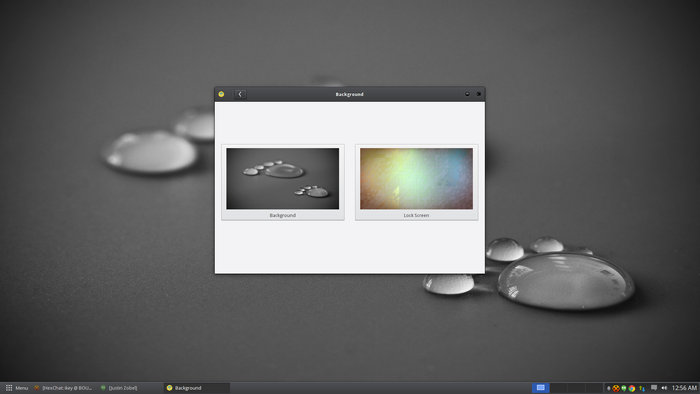Open the Menu button on the panel
Screen dimensions: 700x394
17,388
